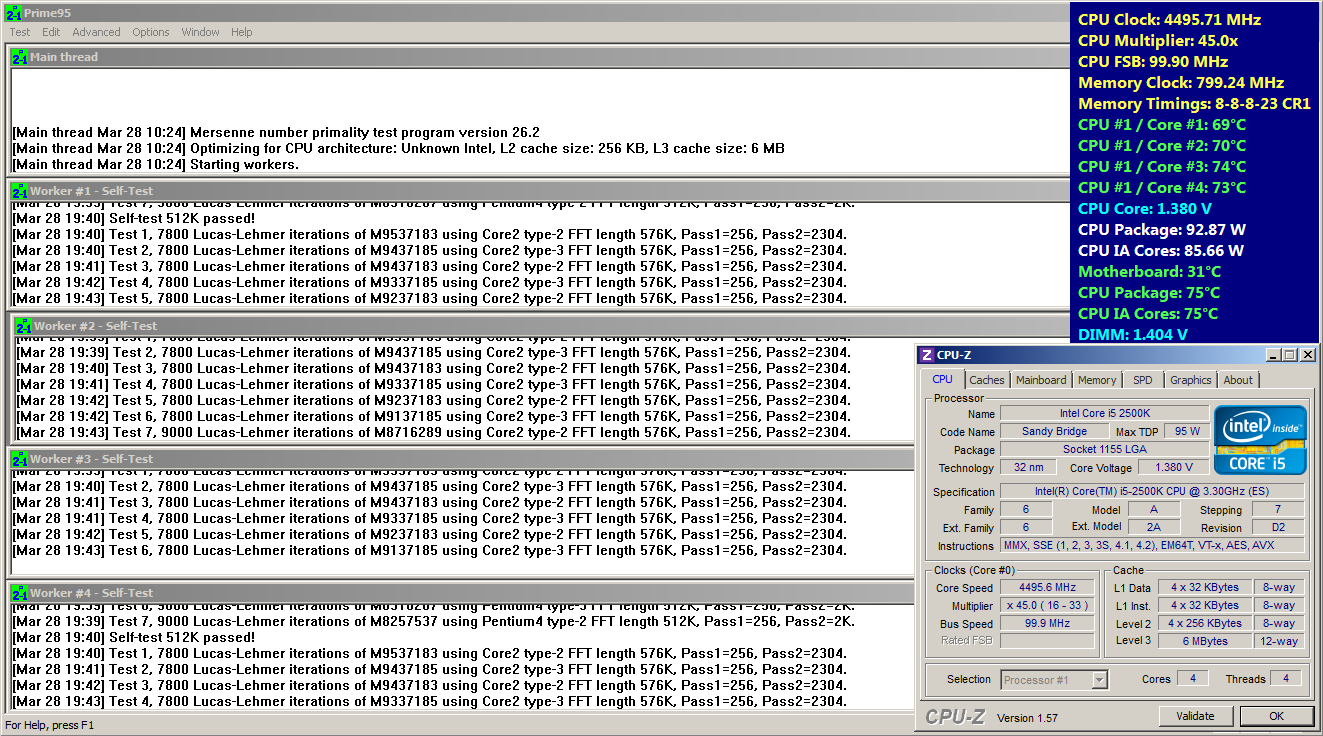The width and height of the screenshot is (1323, 736).
Task: Select the SPD tab in CPU-Z
Action: pos(1142,380)
